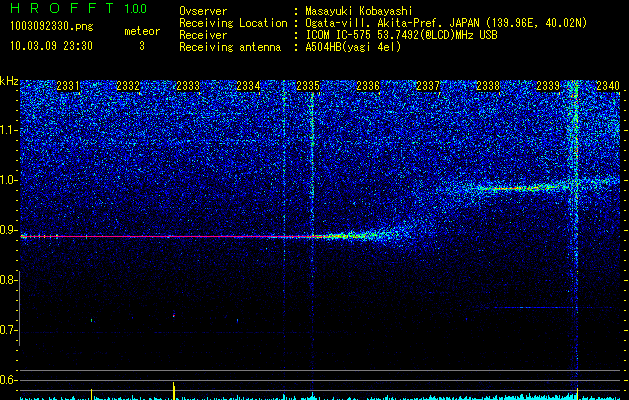The width and height of the screenshot is (629, 400).
Task: Click the meteor count value 3
Action: (142, 46)
